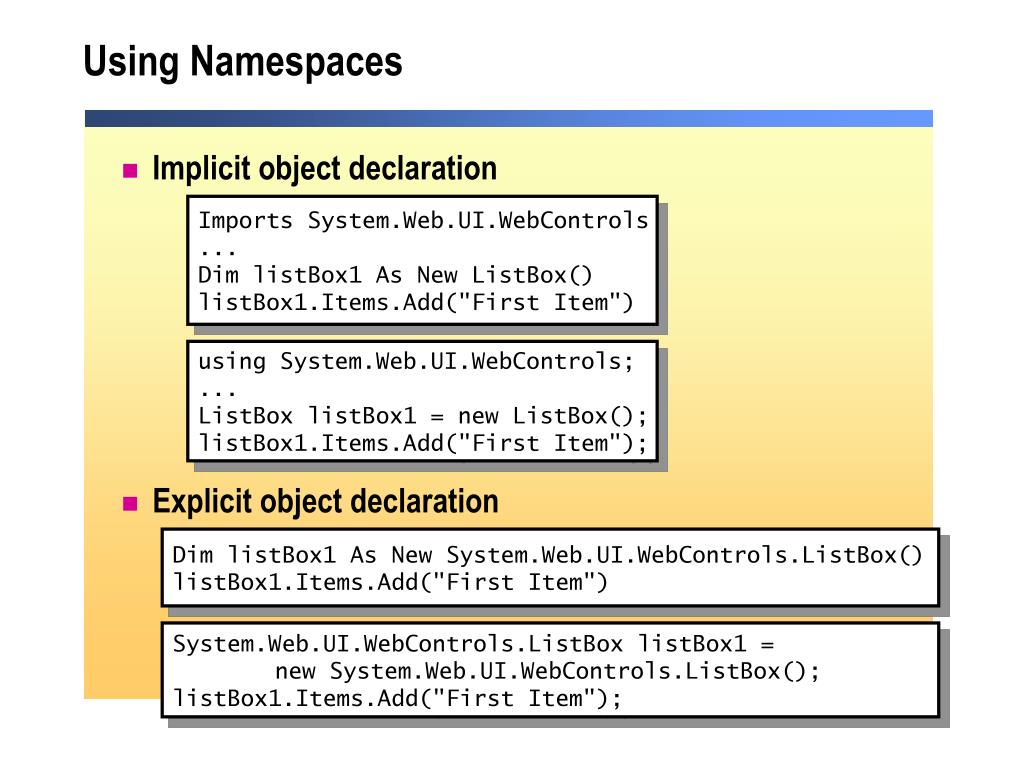Screen dimensions: 1024x768
Task: Click the 'Imports System.Web.UI.WebControls' code line
Action: pyautogui.click(x=423, y=220)
